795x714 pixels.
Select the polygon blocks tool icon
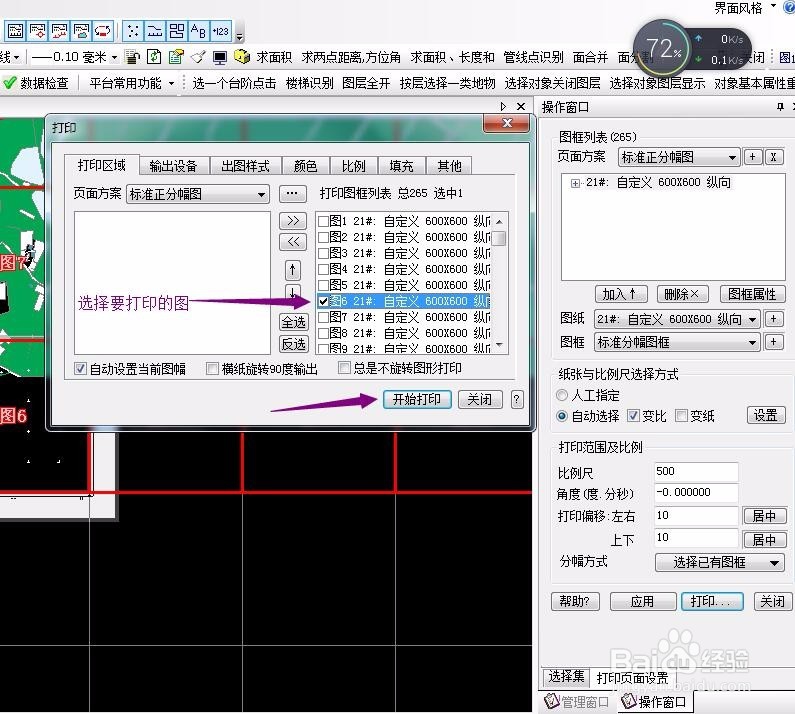[176, 31]
